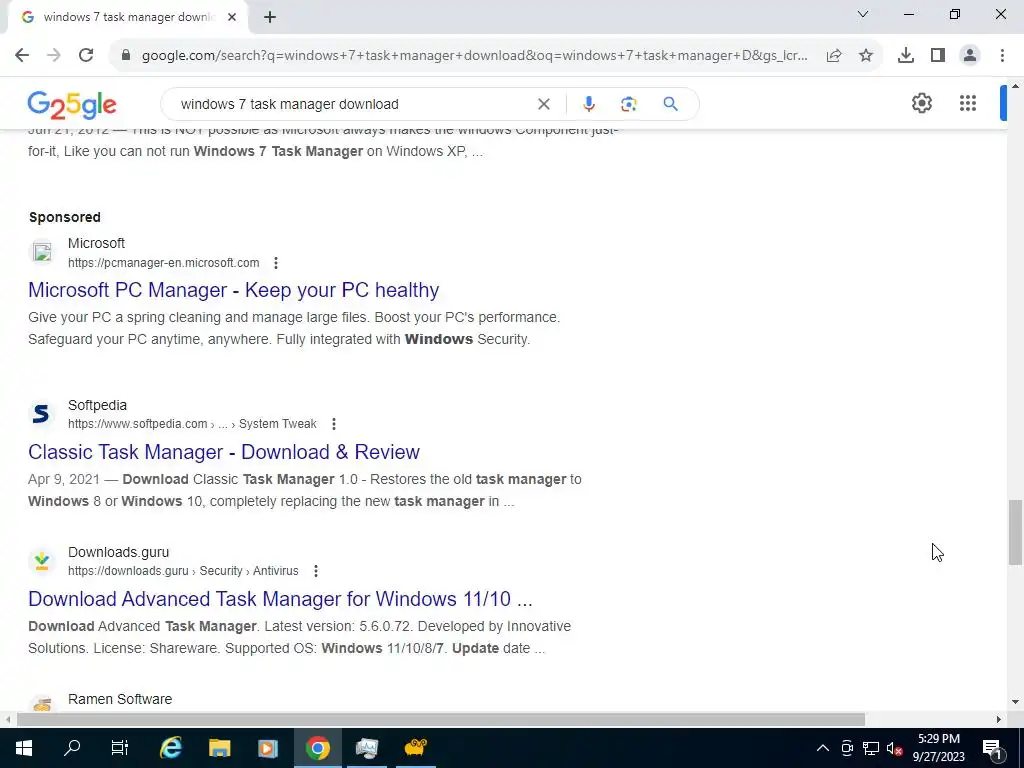Click the vertical scrollbar thumb
Screen dimensions: 1024x768
(x=1015, y=532)
